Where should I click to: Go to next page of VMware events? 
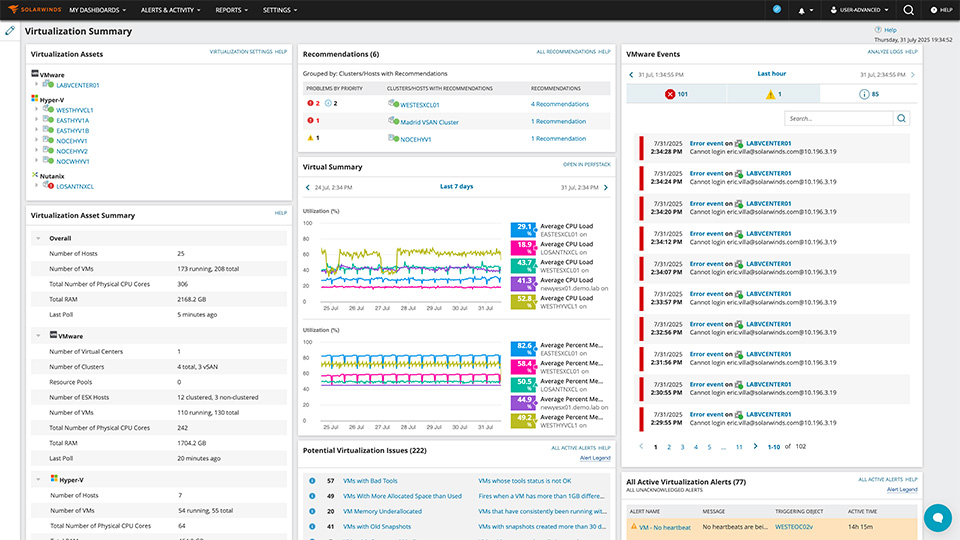[756, 447]
